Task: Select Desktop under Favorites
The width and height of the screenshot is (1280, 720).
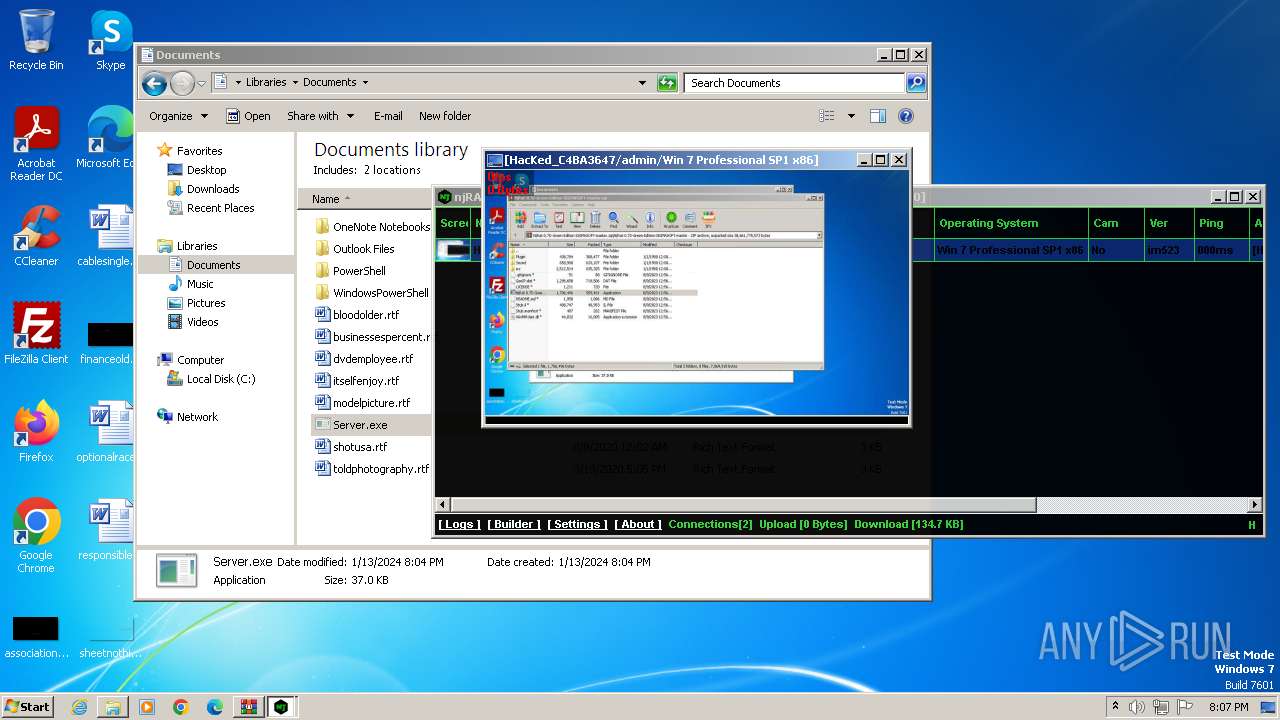Action: [206, 170]
